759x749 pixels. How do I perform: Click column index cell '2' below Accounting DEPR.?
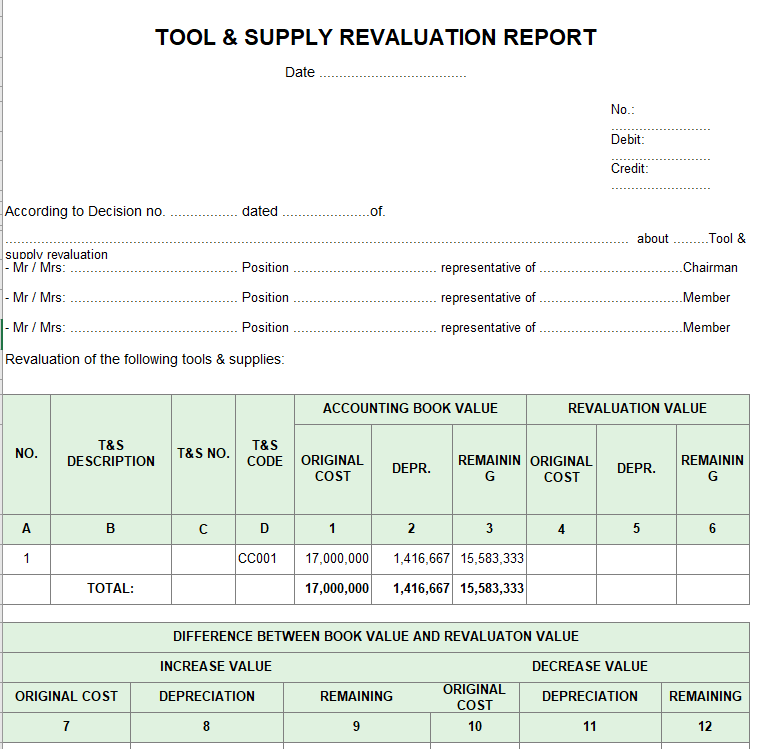tap(411, 529)
